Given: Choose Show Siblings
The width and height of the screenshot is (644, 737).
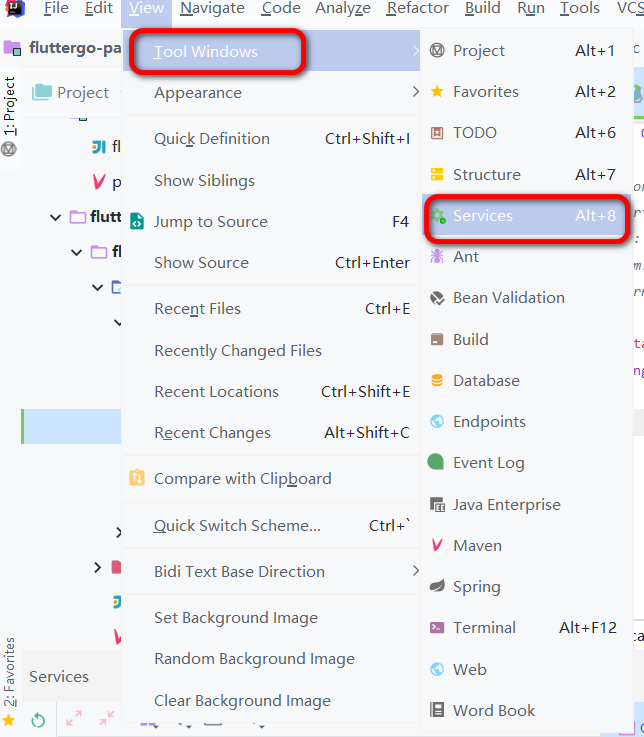Looking at the screenshot, I should (272, 180).
